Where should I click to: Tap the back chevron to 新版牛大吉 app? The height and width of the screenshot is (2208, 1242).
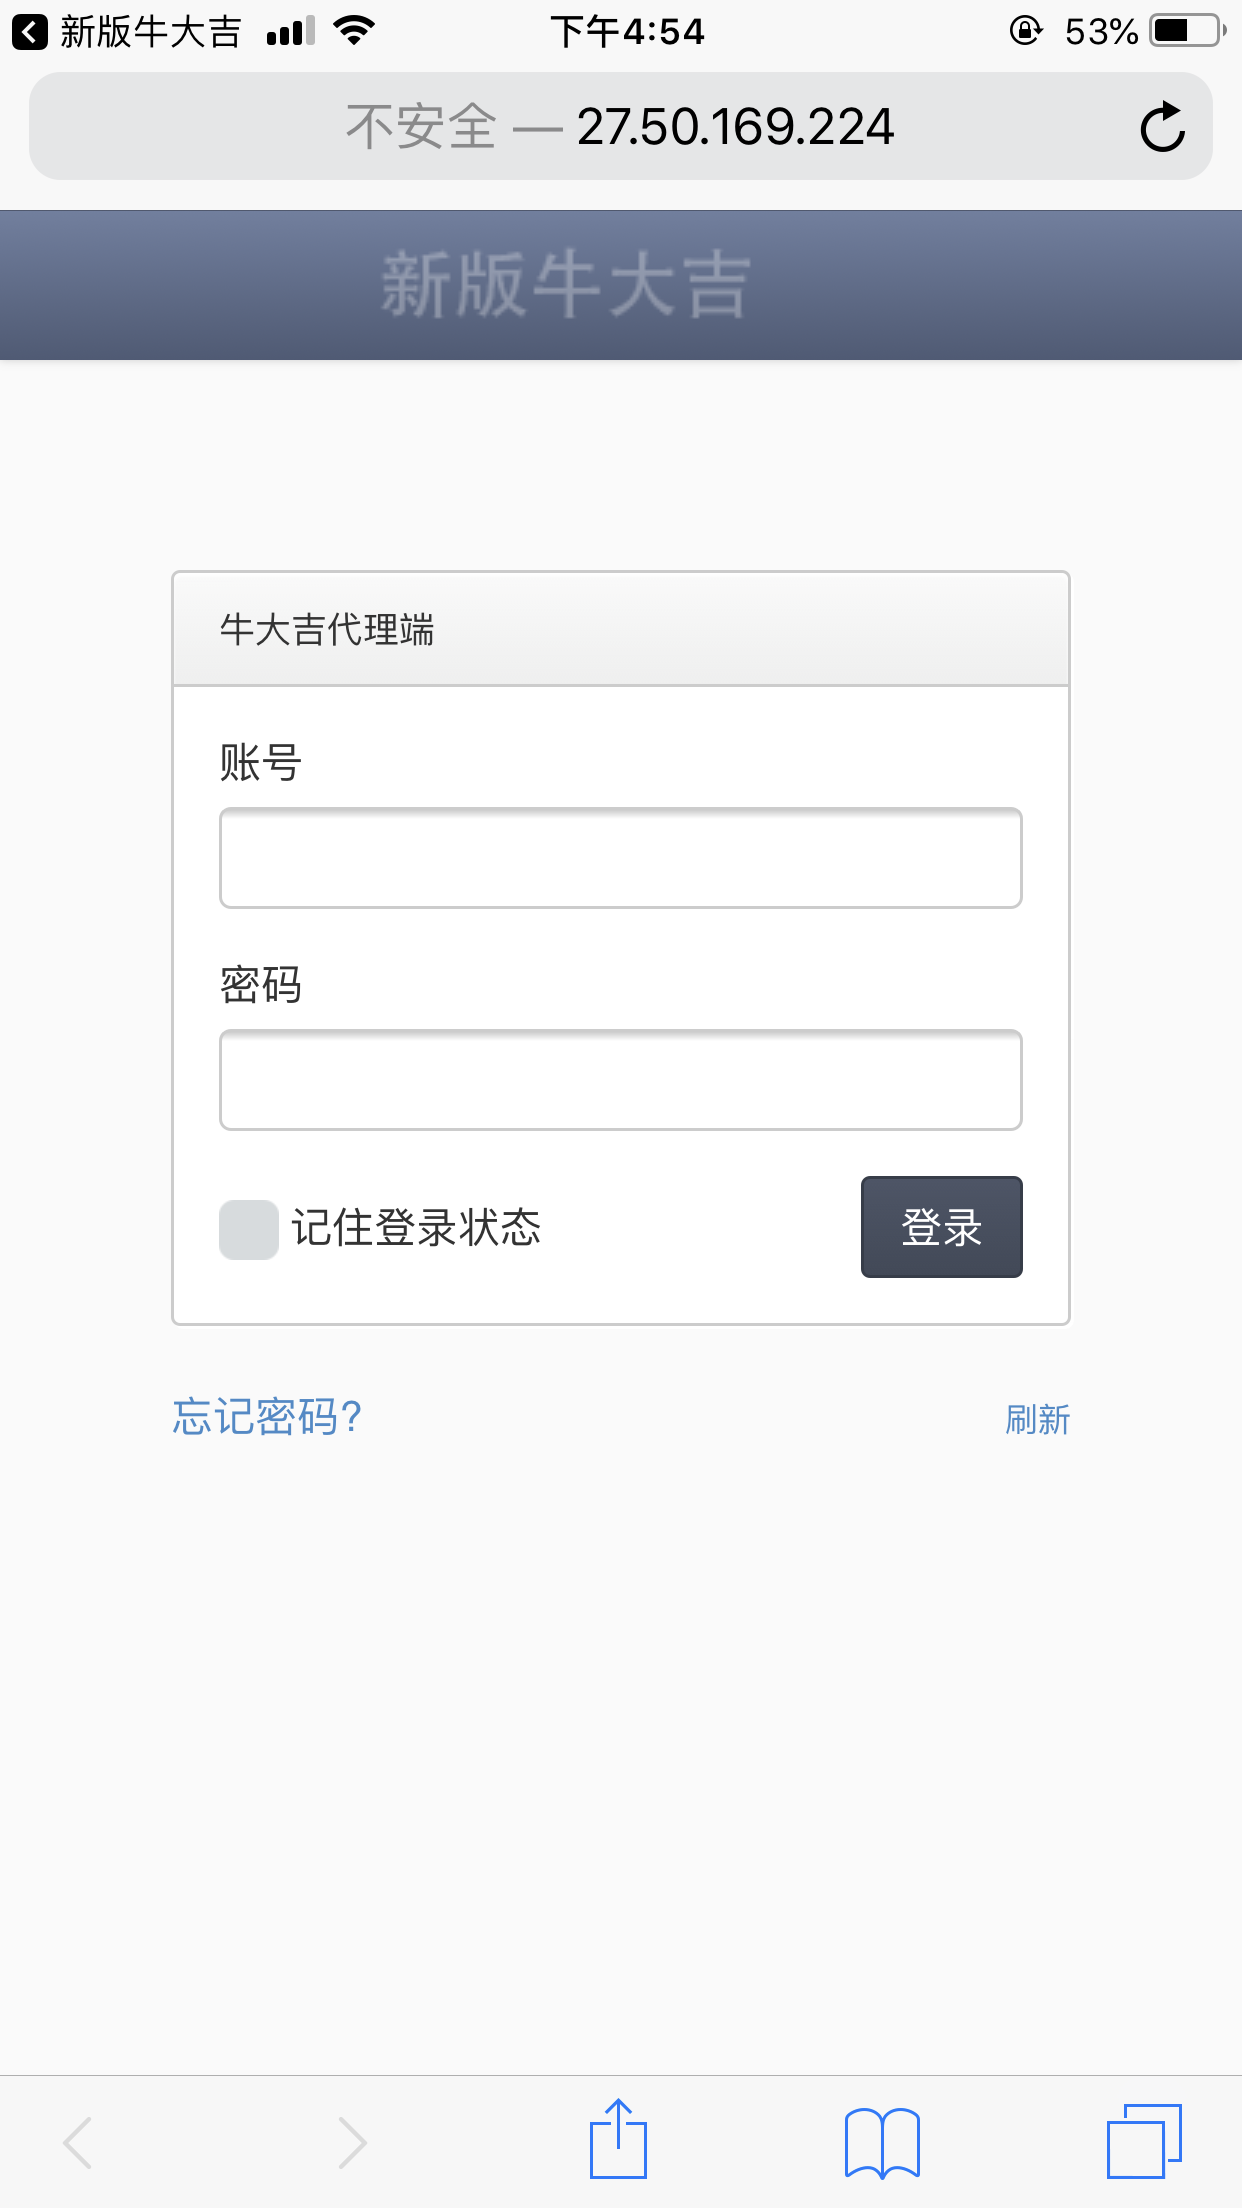click(30, 32)
